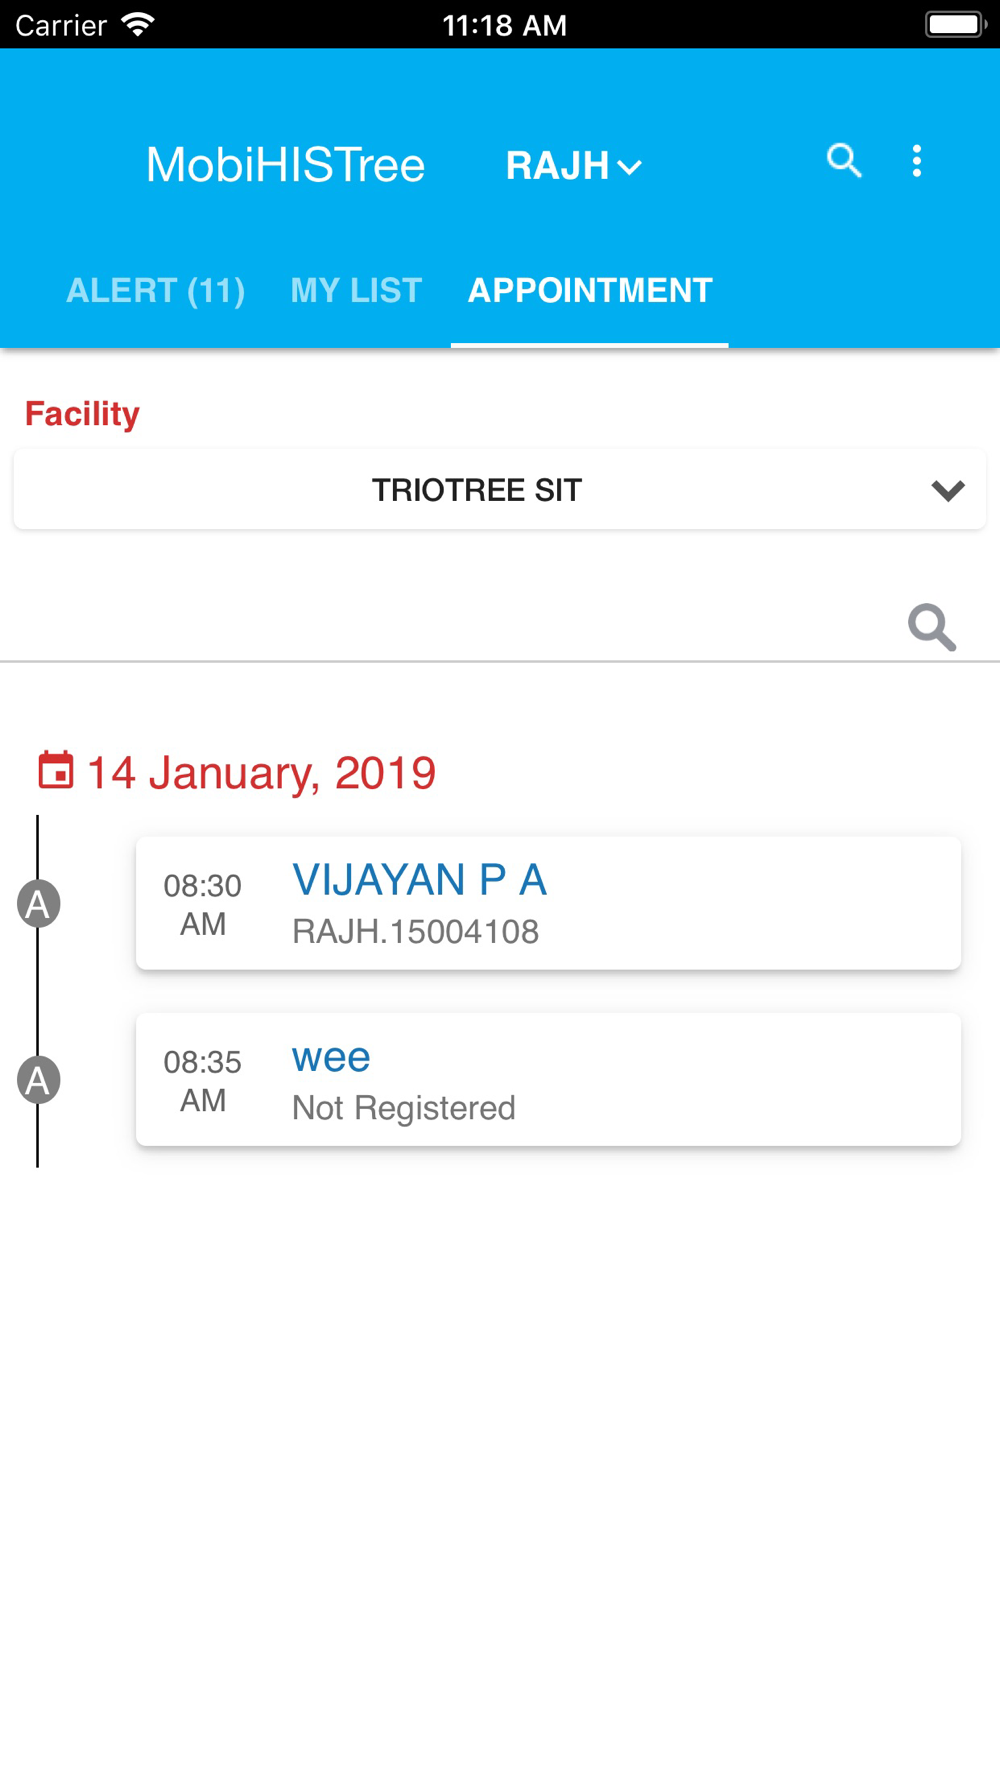Tap patient ID RAJH.15004108
Viewport: 1000px width, 1778px height.
416,932
